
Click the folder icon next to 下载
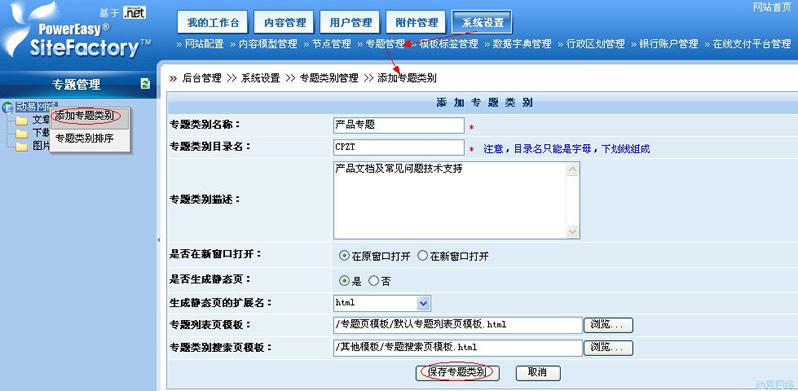[x=21, y=133]
